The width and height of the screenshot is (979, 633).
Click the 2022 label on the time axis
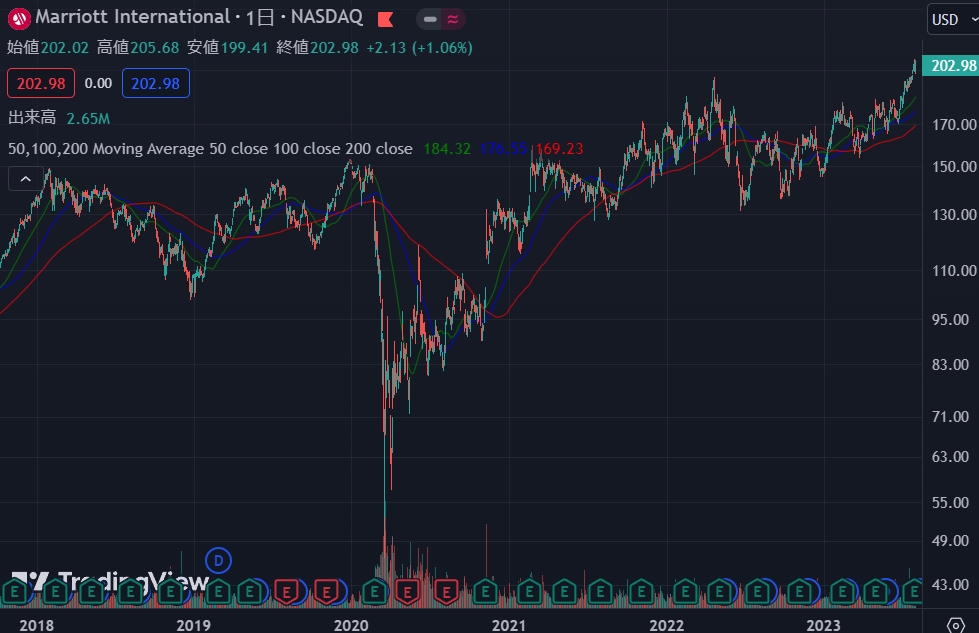point(667,626)
